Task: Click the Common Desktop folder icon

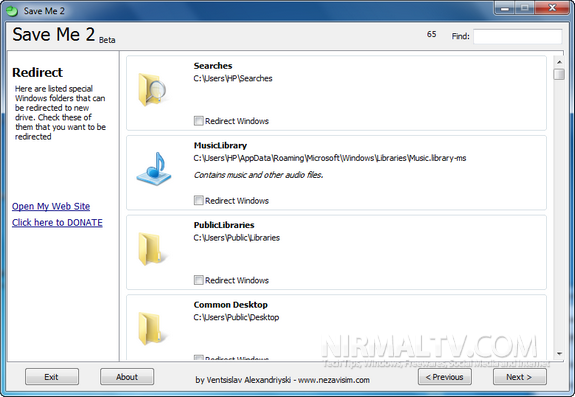Action: [152, 328]
